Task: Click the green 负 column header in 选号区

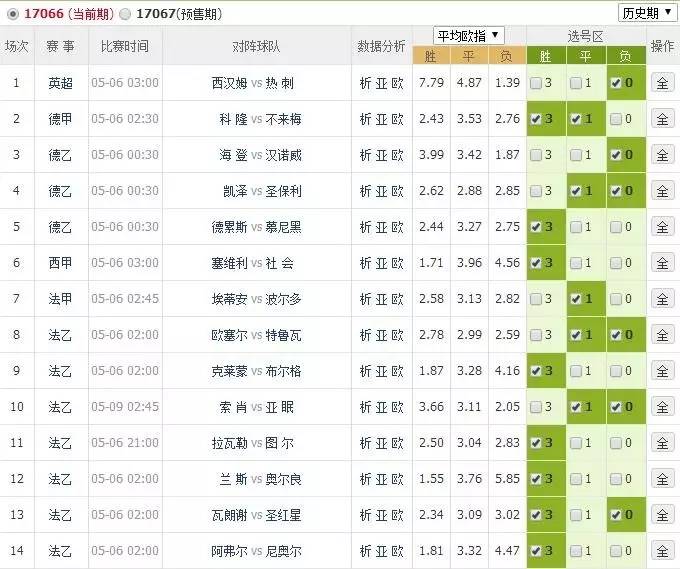Action: 626,56
